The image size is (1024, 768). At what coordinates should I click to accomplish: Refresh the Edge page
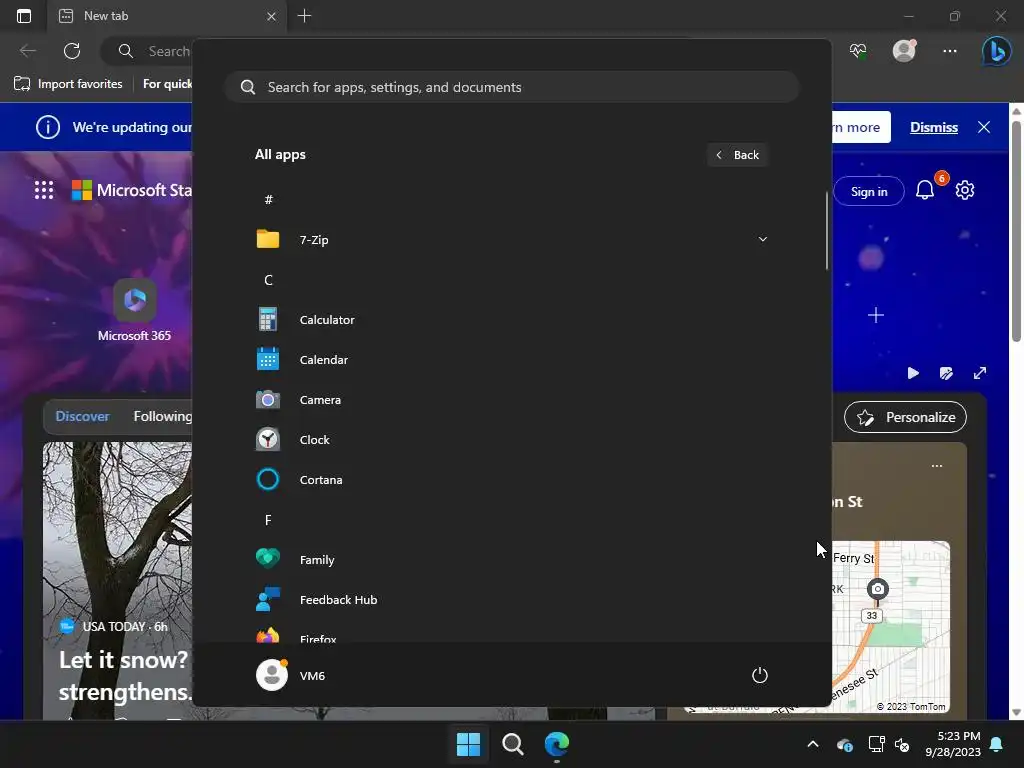pyautogui.click(x=72, y=51)
